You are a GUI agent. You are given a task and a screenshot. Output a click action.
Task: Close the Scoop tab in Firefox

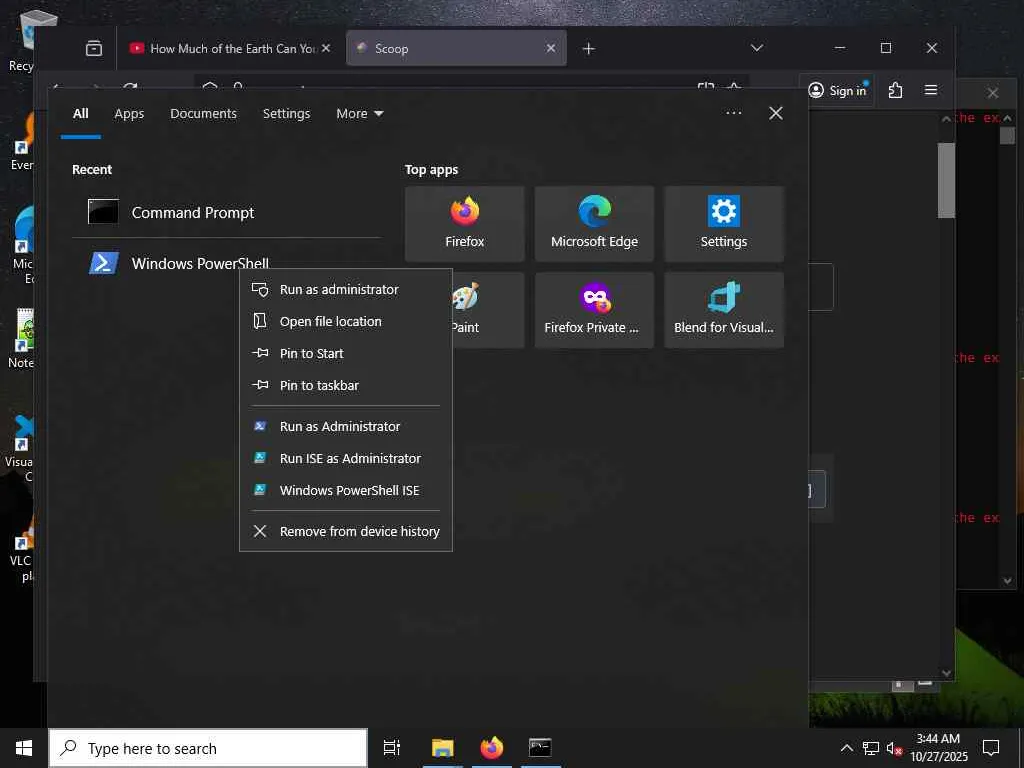point(551,48)
